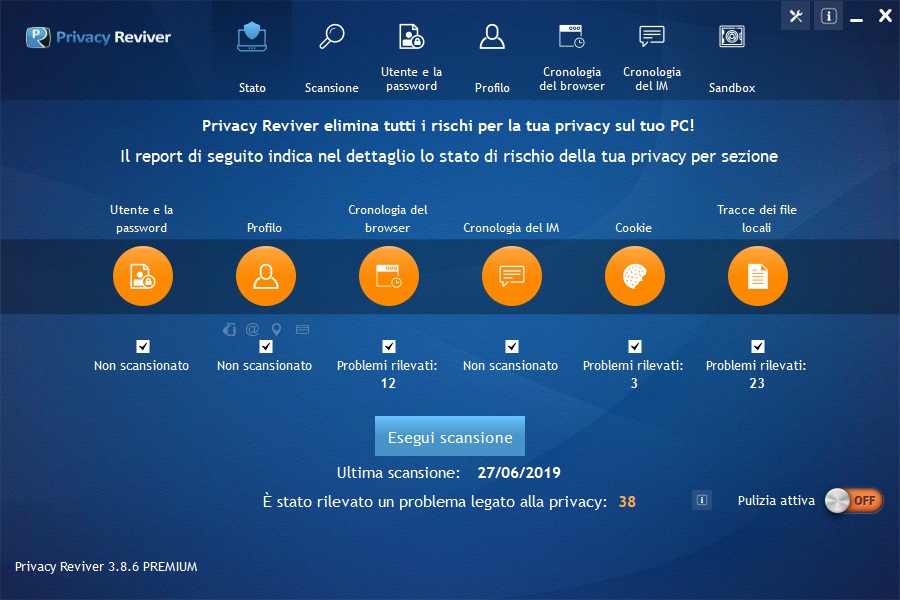
Task: Open the Sandbox tab
Action: pyautogui.click(x=732, y=56)
